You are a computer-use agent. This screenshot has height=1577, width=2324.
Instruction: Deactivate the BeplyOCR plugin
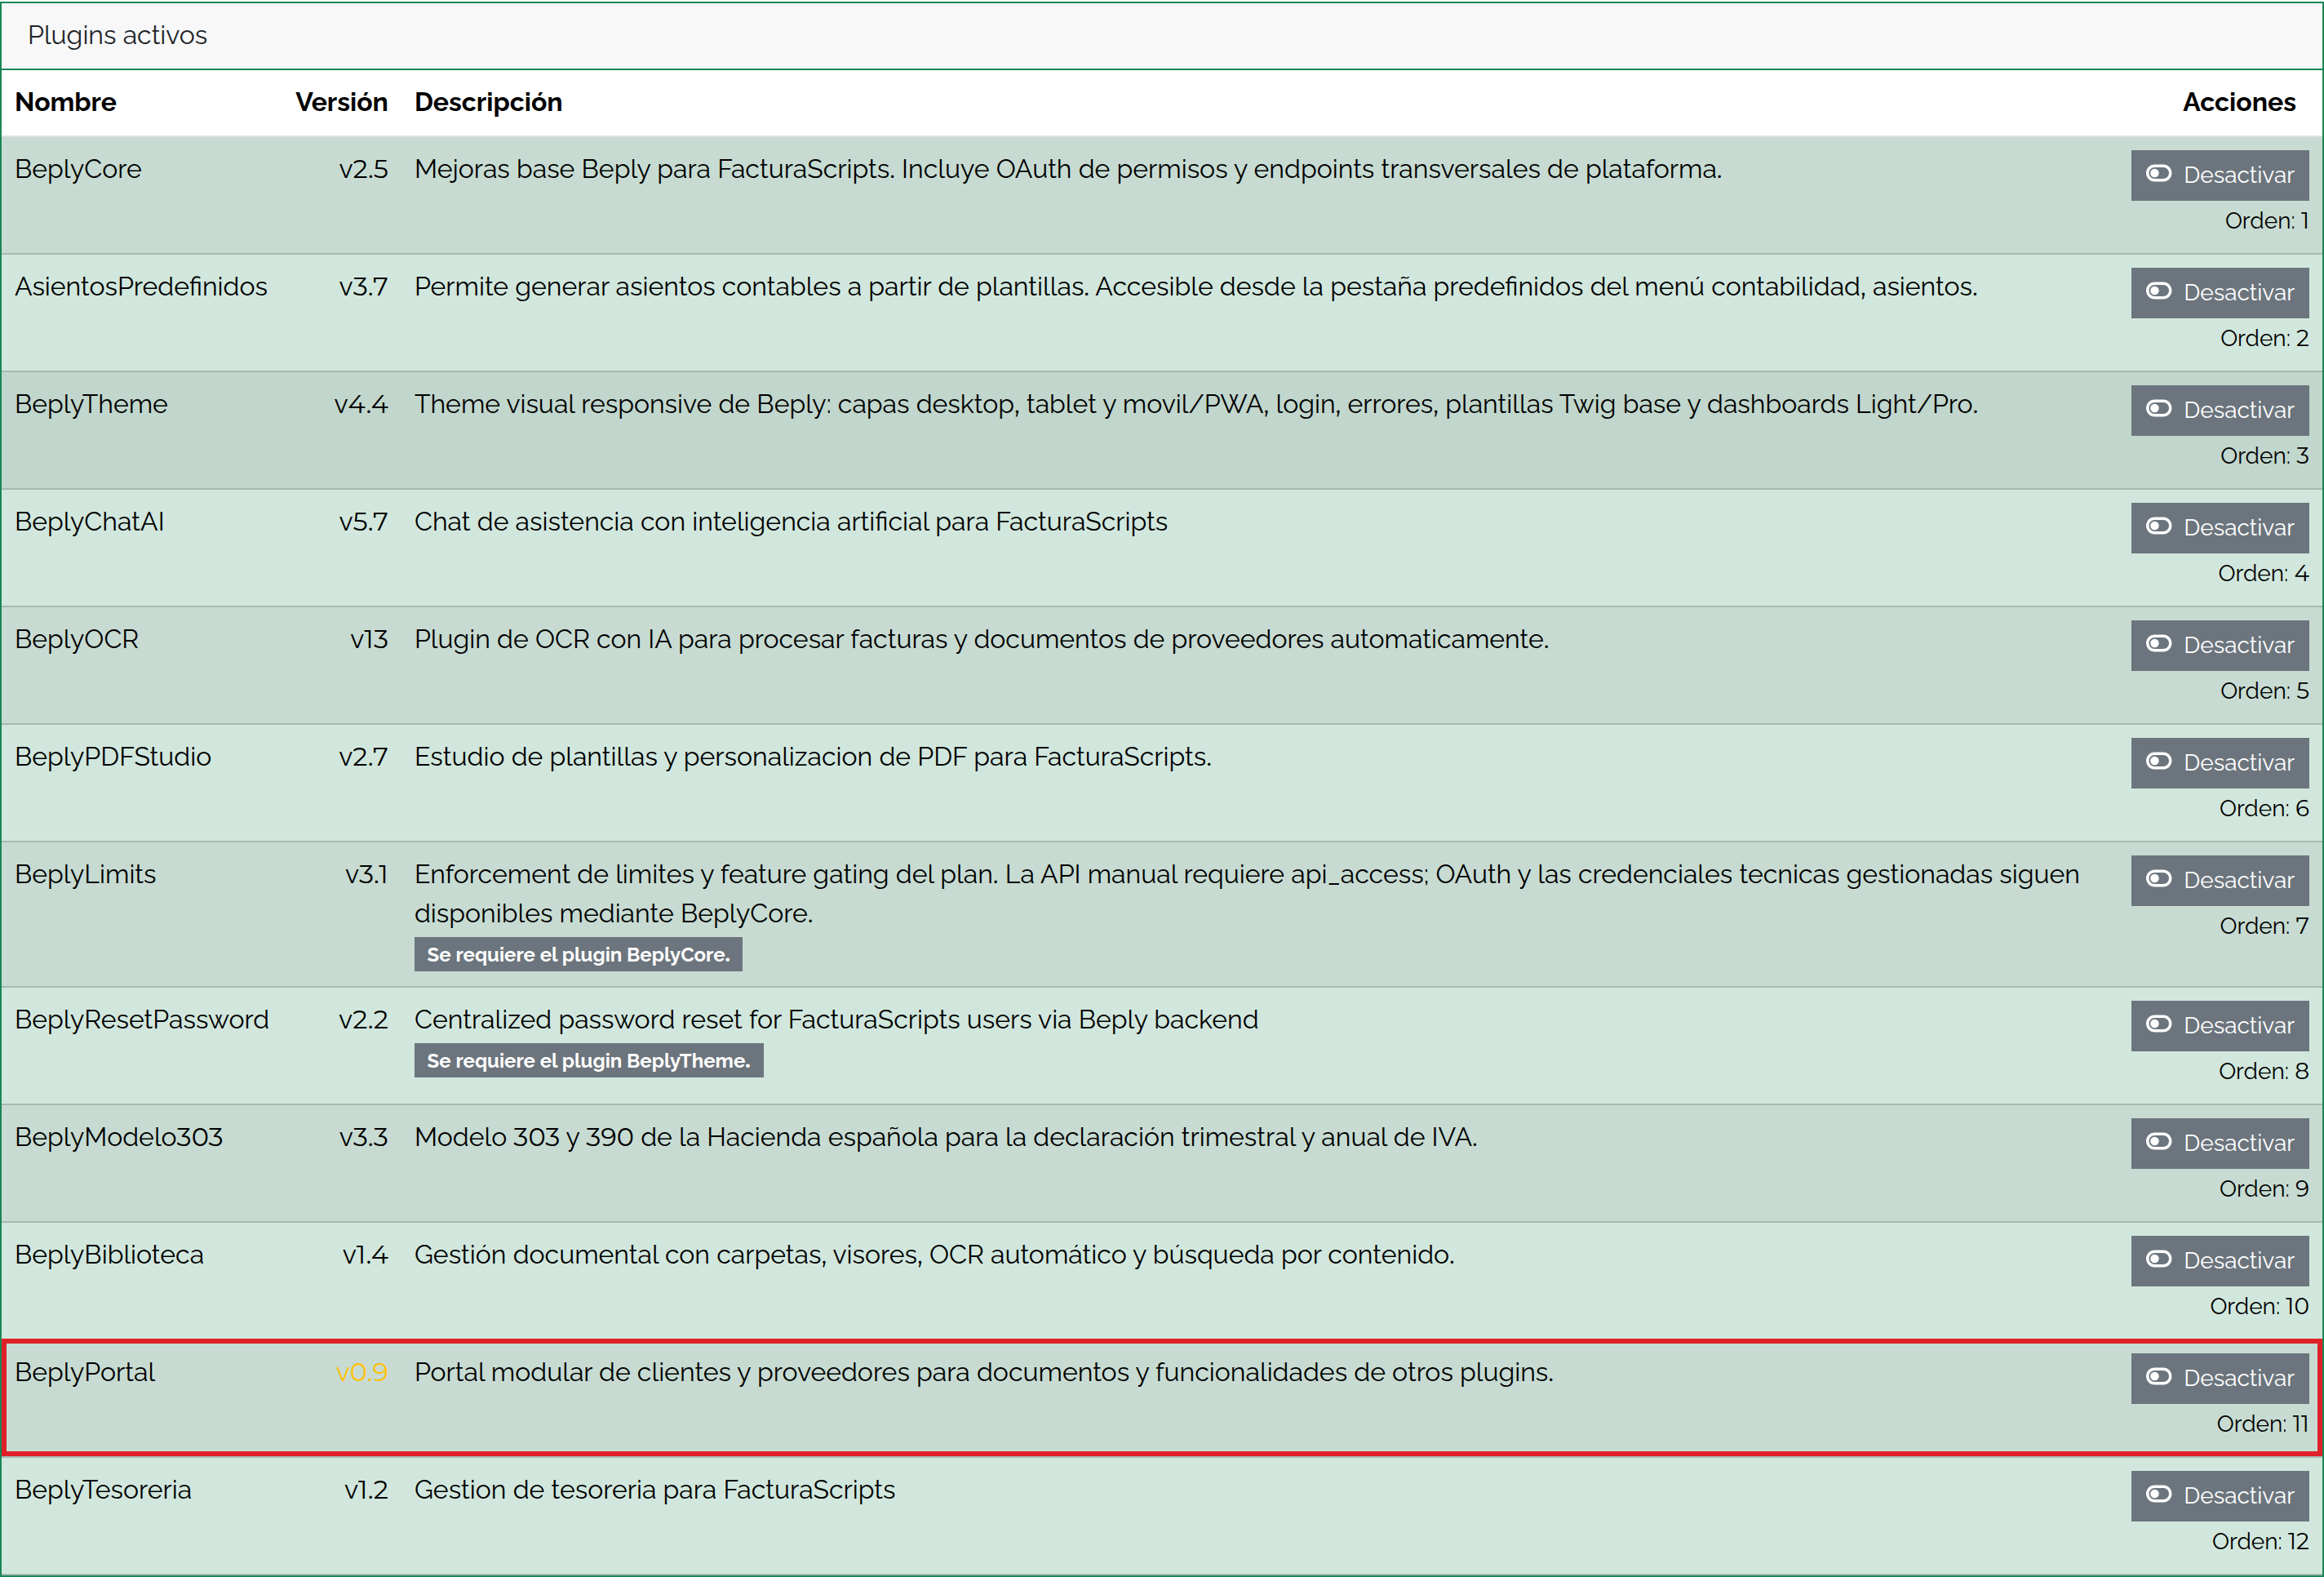point(2219,645)
